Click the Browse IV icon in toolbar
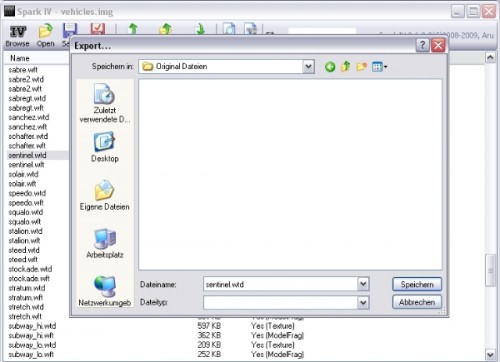 click(17, 36)
